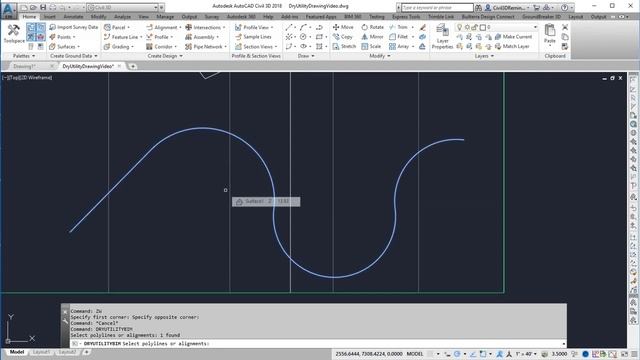Click Sample Lines button
The image size is (640, 360).
253,37
